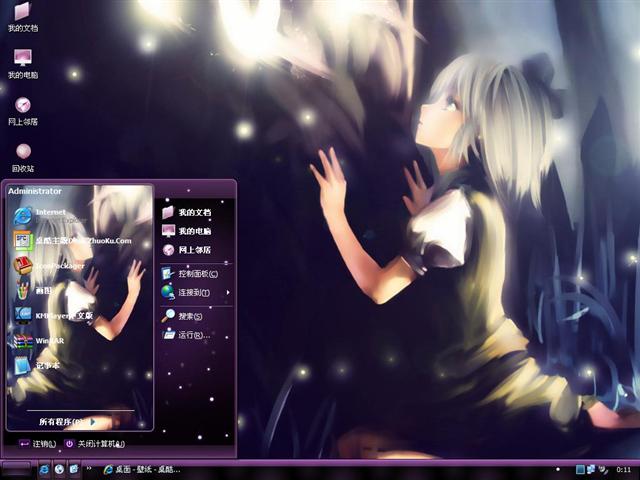
Task: Switch to 桌面 - 壁纸 taskbar window
Action: pos(142,470)
